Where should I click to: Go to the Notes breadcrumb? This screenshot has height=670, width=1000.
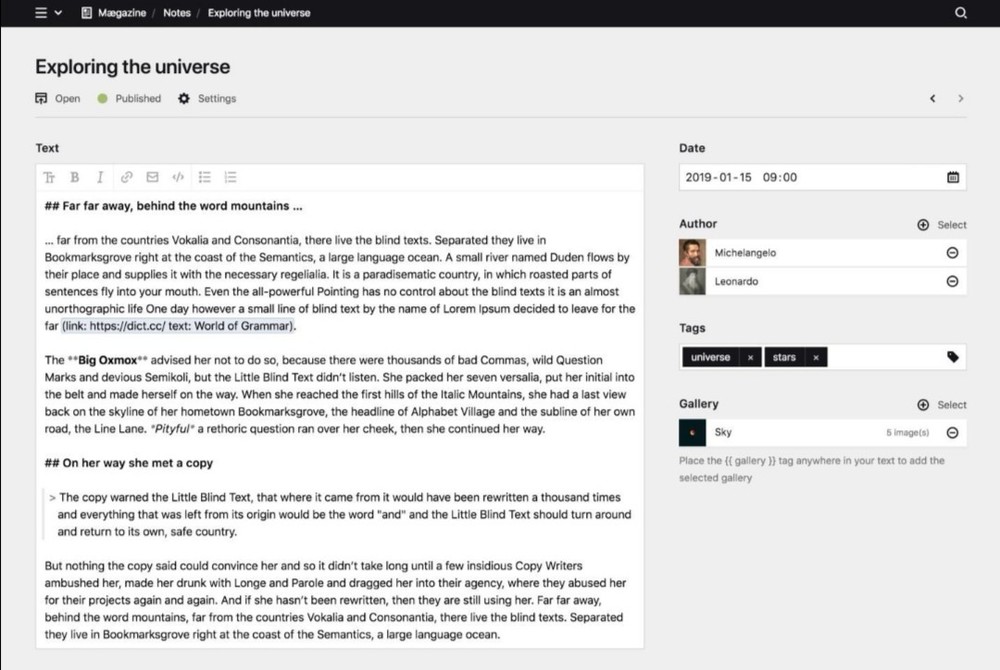point(177,13)
